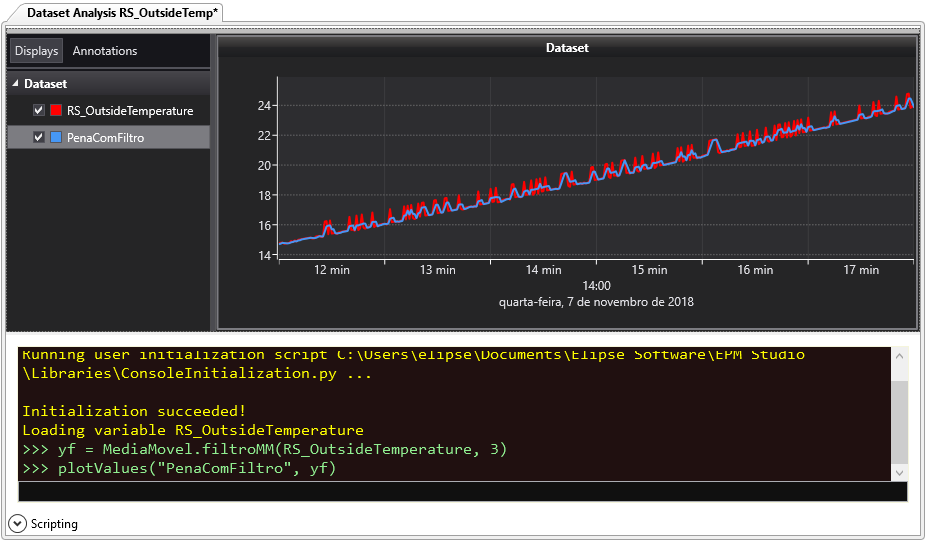The width and height of the screenshot is (926, 541).
Task: Click the Dataset header label in tree
Action: (x=46, y=84)
